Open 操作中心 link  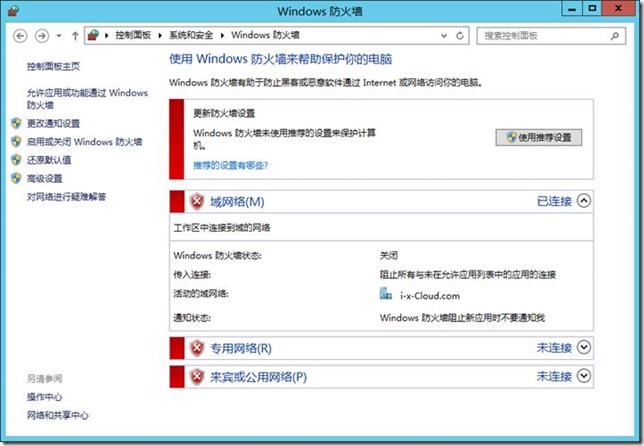point(44,397)
